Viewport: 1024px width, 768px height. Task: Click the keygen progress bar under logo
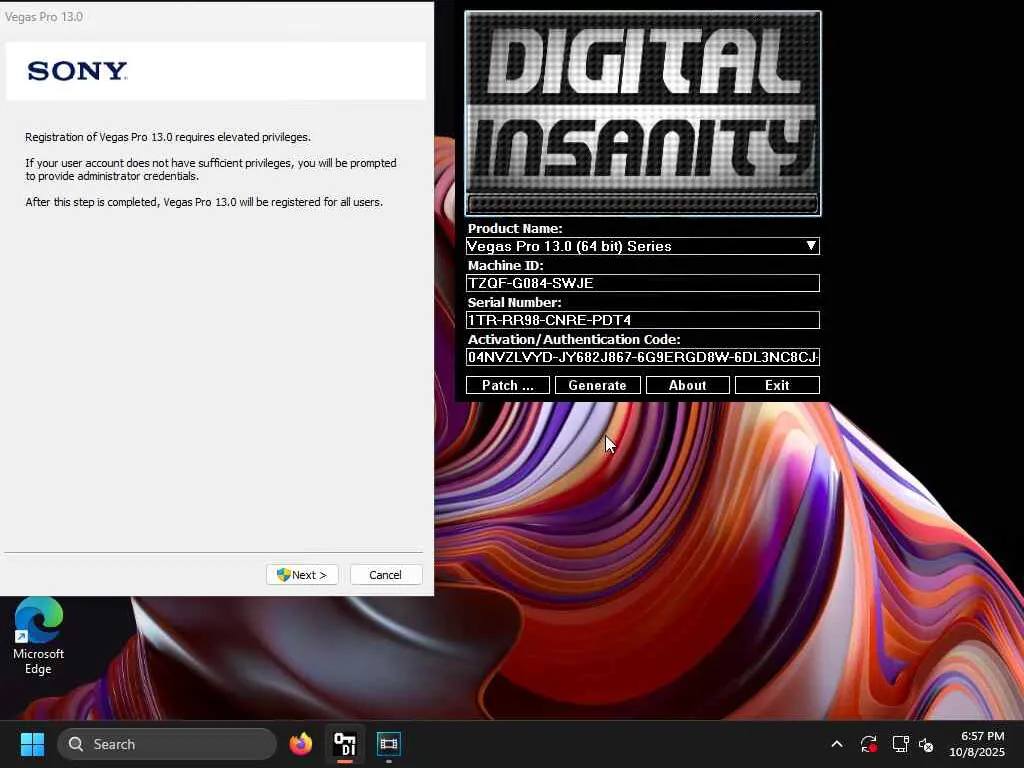[643, 204]
